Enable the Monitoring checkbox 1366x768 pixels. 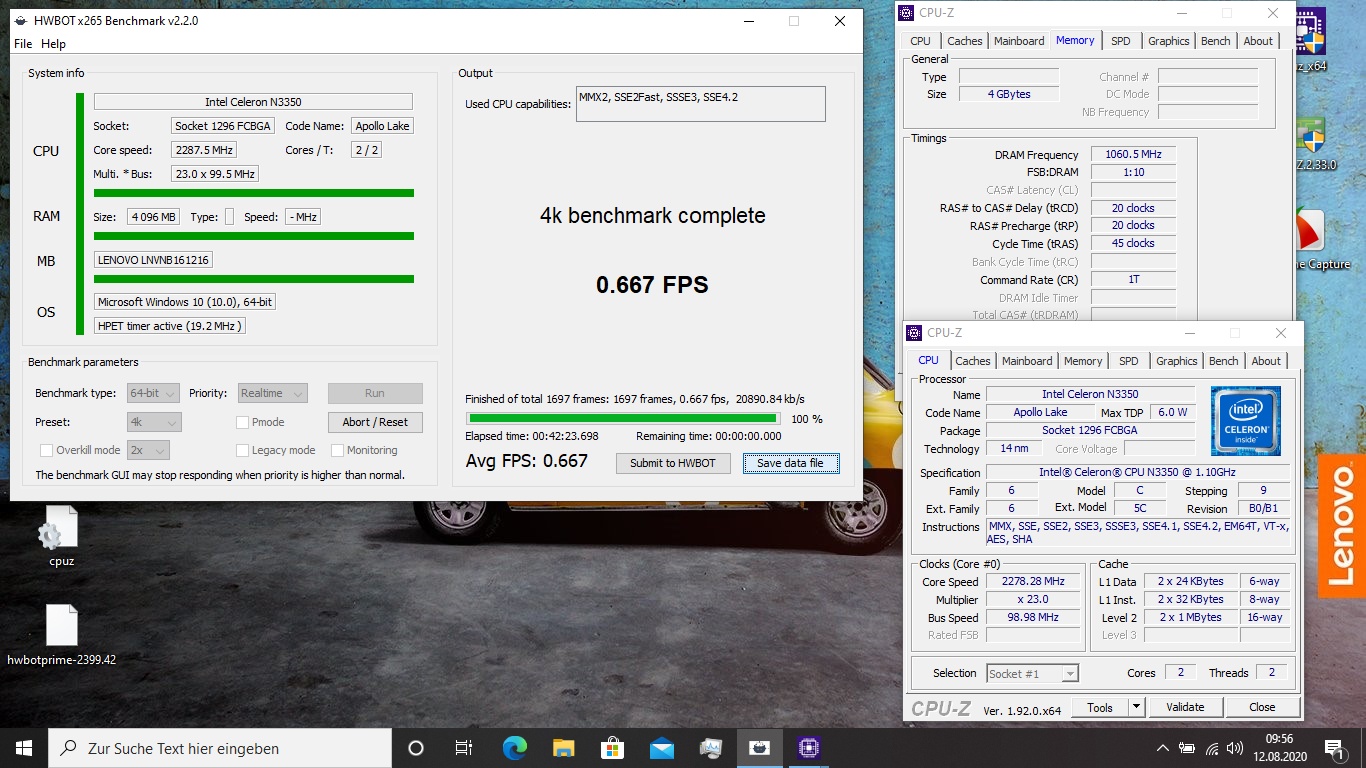point(338,450)
